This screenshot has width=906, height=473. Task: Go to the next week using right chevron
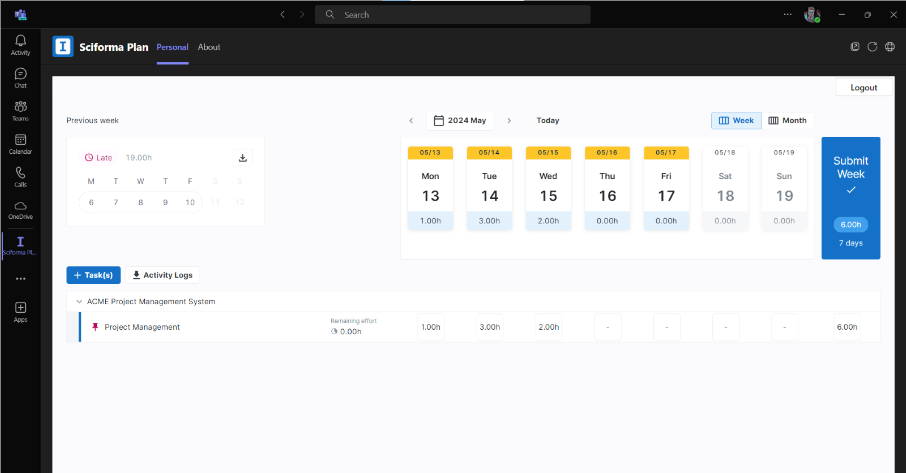[509, 120]
